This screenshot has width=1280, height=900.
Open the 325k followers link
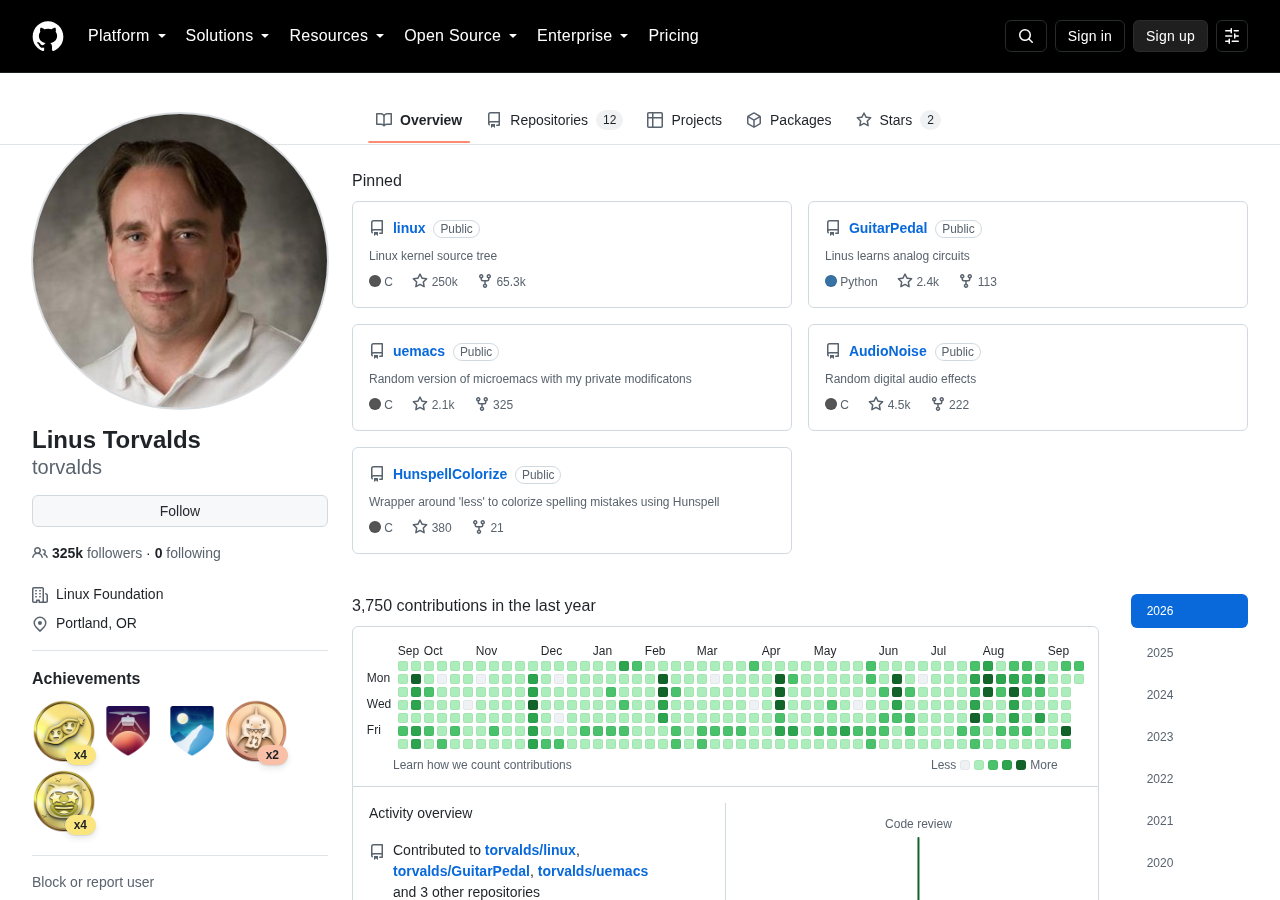tap(87, 553)
